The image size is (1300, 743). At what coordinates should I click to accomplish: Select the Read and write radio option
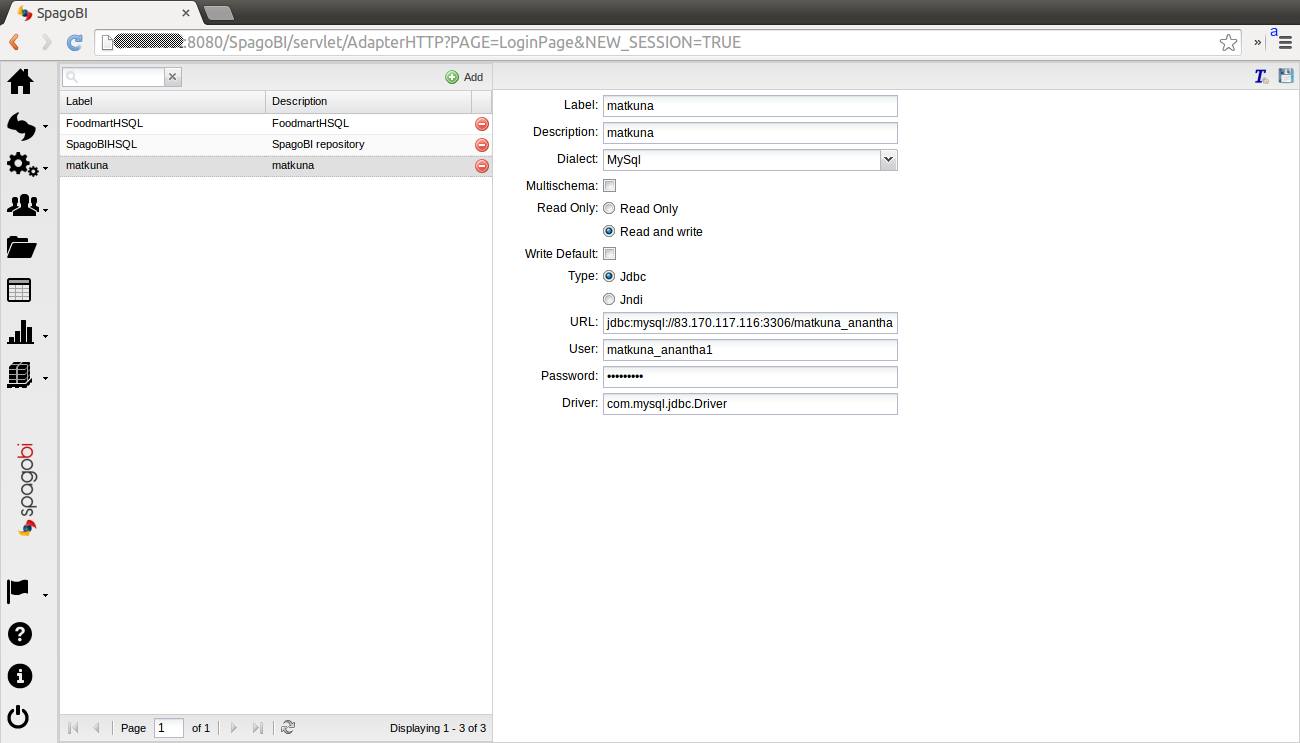(x=610, y=231)
